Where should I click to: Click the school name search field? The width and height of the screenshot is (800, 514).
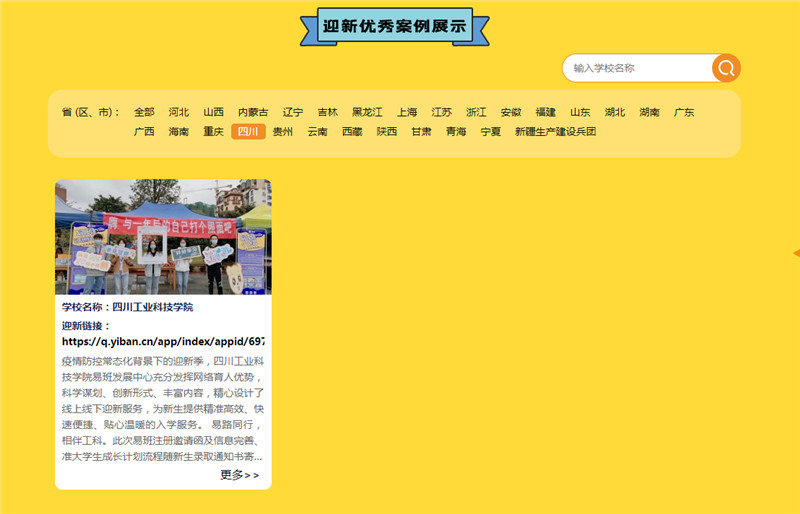638,68
